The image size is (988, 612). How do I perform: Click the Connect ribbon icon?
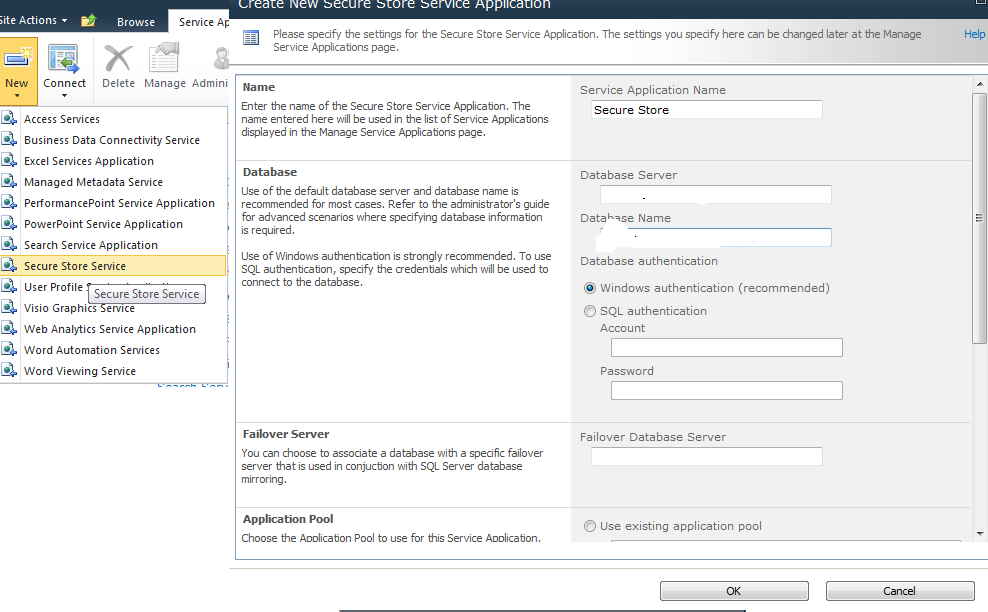tap(64, 60)
